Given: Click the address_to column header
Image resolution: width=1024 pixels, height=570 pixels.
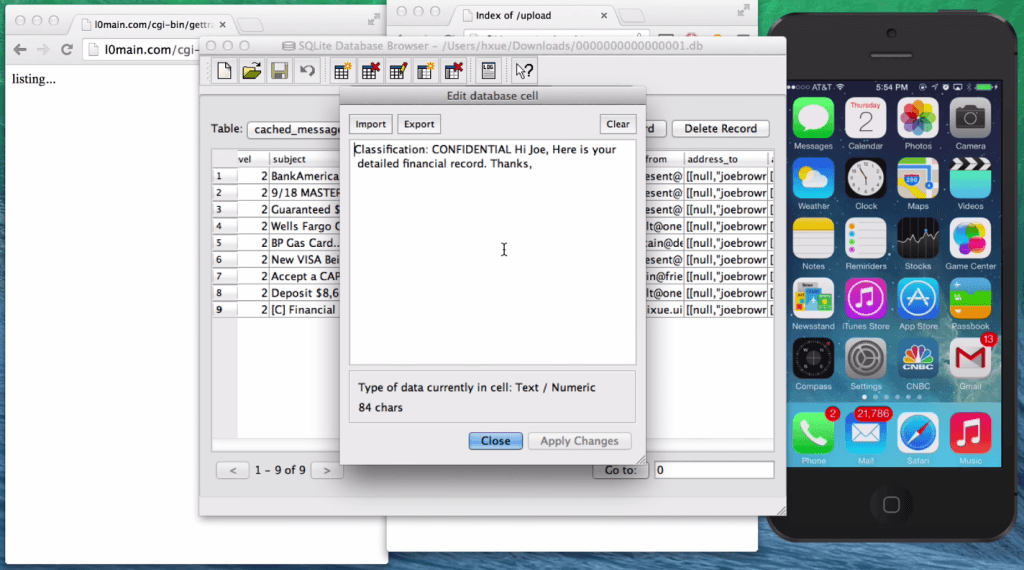Looking at the screenshot, I should click(x=726, y=159).
